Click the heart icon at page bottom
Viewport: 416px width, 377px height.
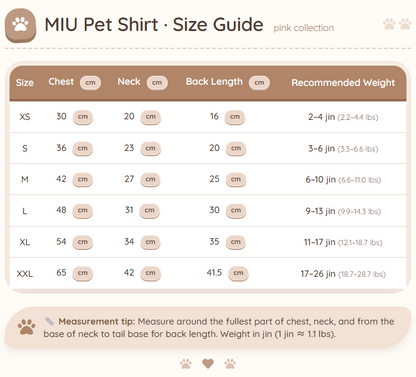point(208,364)
